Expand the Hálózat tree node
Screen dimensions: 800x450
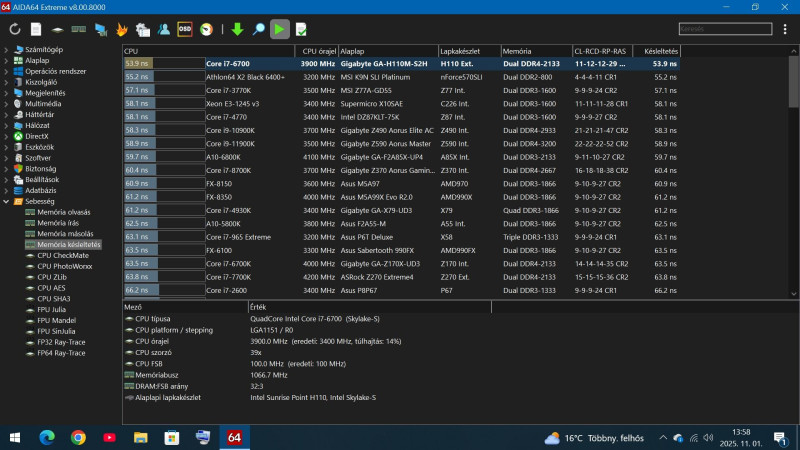(x=6, y=126)
